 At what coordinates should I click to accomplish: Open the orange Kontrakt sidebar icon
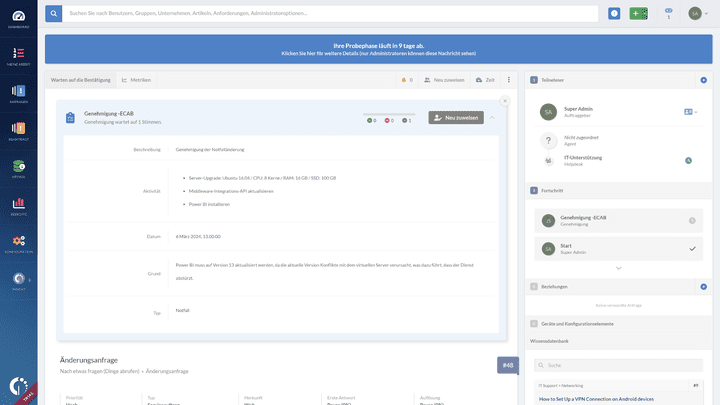(x=18, y=131)
